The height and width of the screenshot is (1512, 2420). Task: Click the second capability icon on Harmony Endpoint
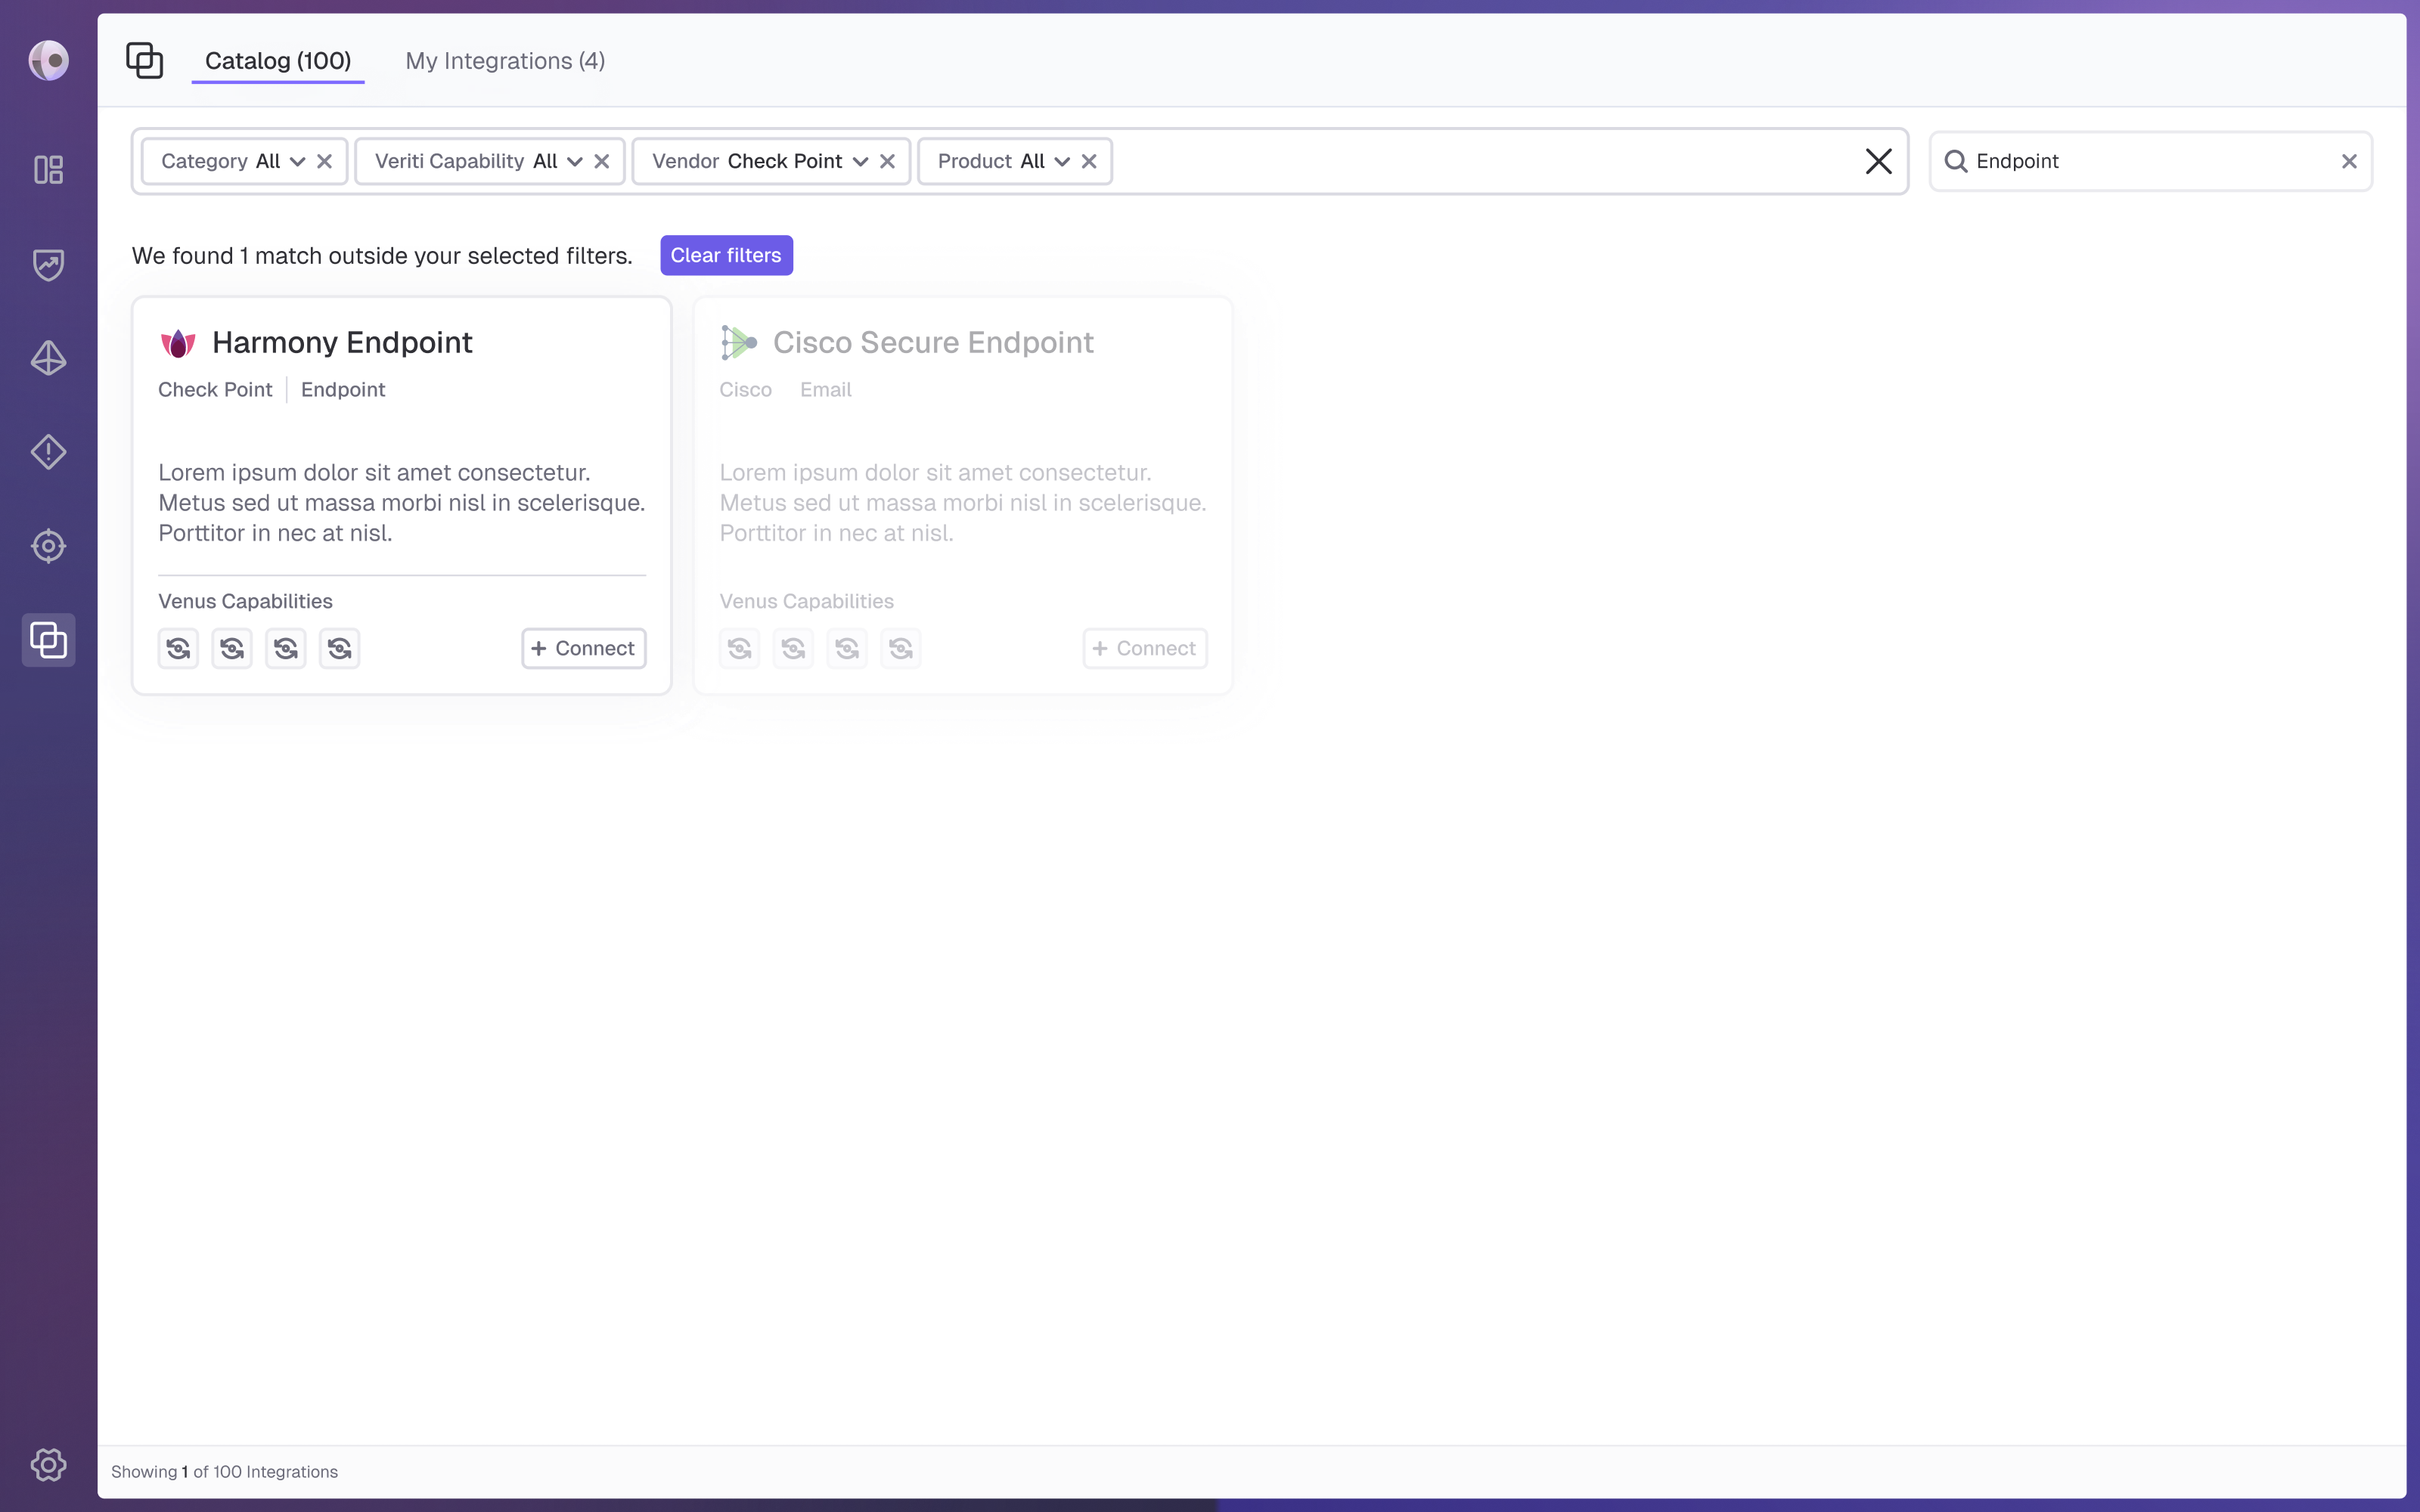232,648
